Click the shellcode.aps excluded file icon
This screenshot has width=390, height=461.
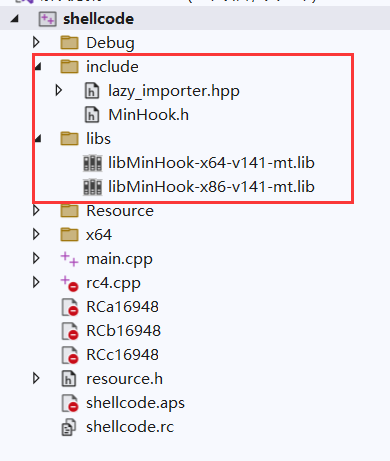70,403
